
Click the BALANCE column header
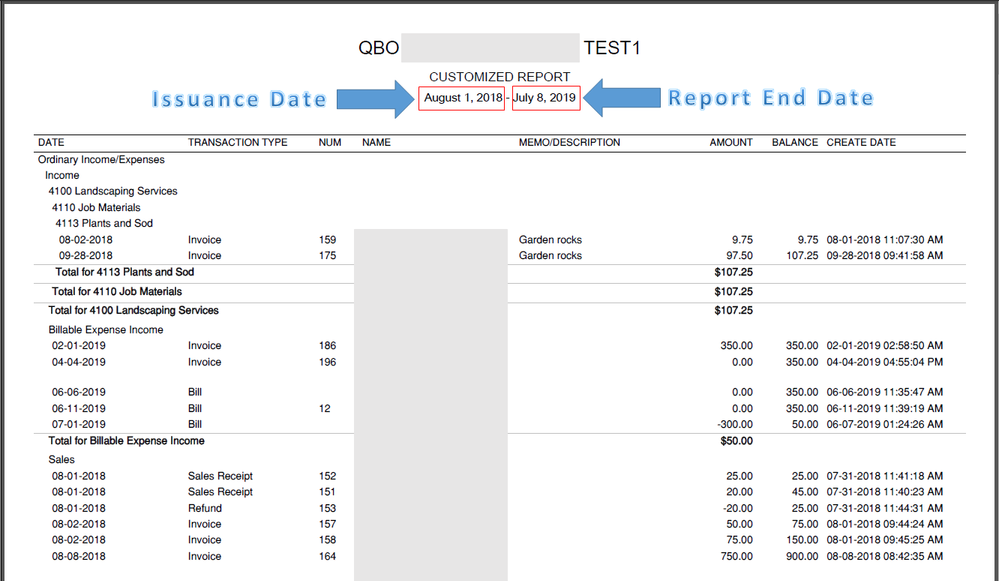(x=795, y=143)
